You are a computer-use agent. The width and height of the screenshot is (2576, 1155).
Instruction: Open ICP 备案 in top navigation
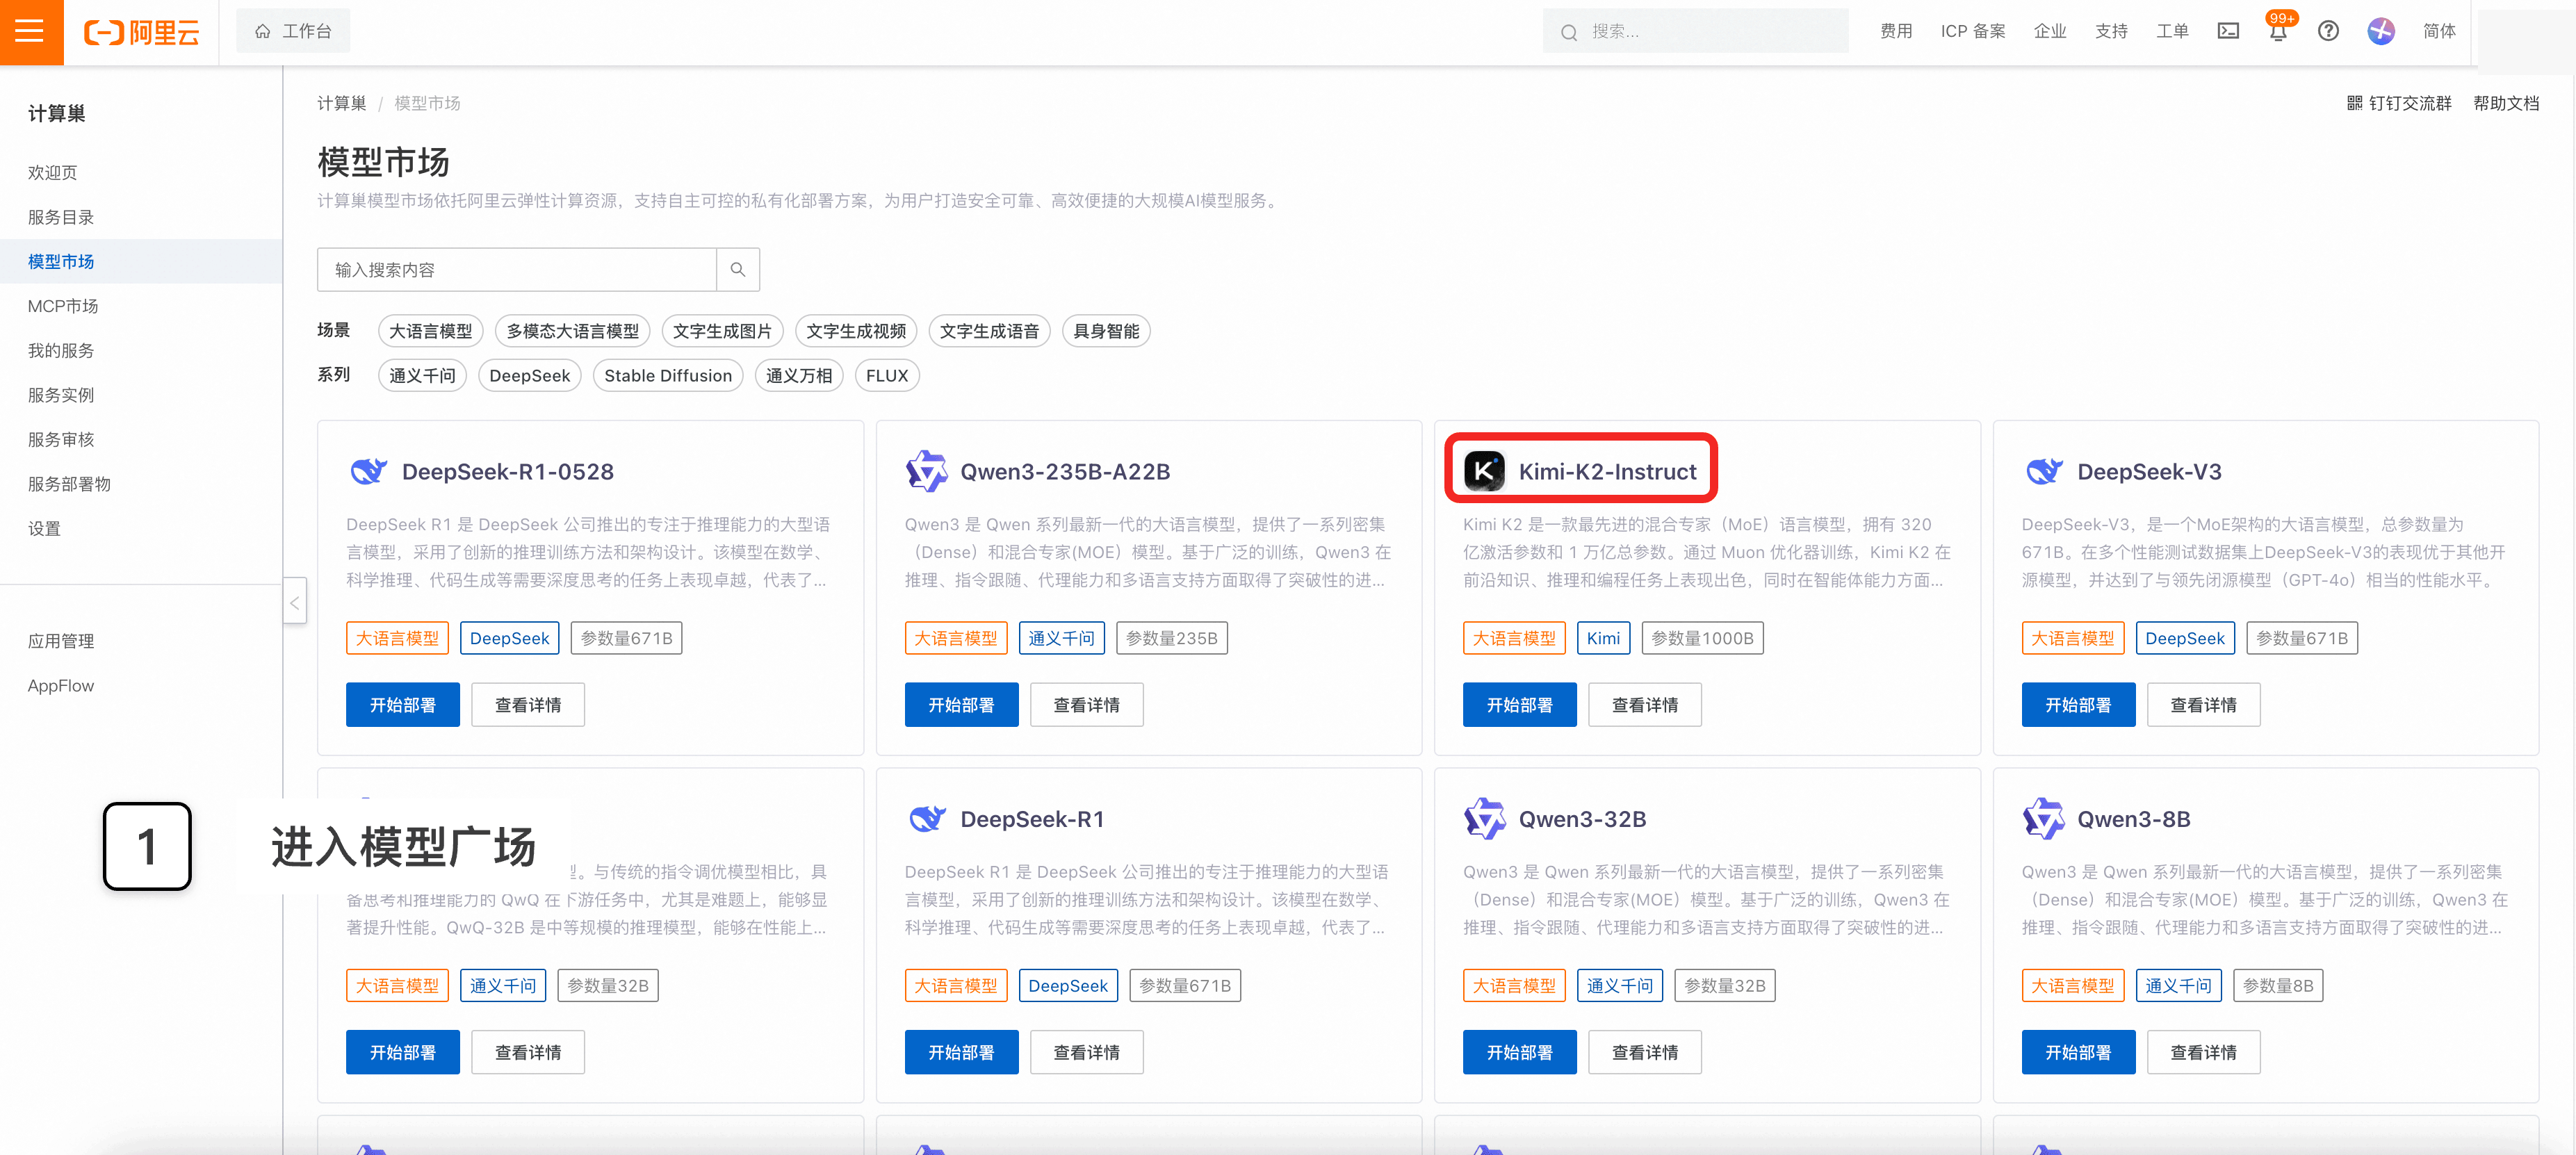(x=1972, y=31)
